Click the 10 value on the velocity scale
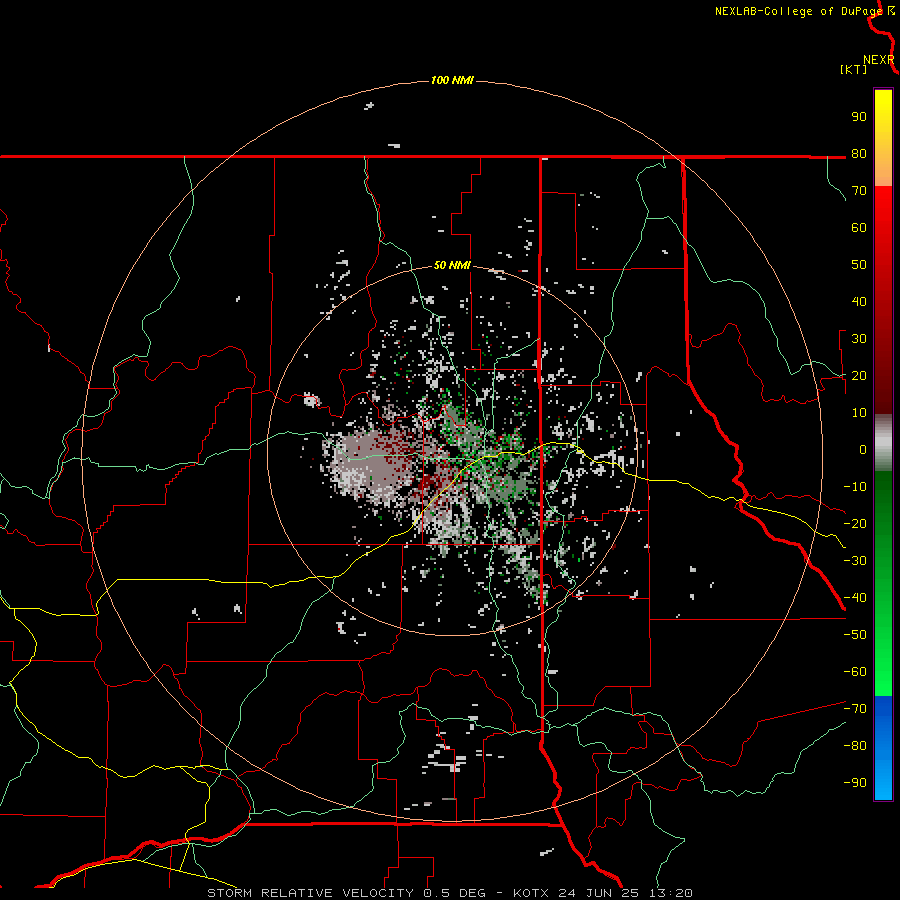Image resolution: width=900 pixels, height=900 pixels. click(859, 413)
